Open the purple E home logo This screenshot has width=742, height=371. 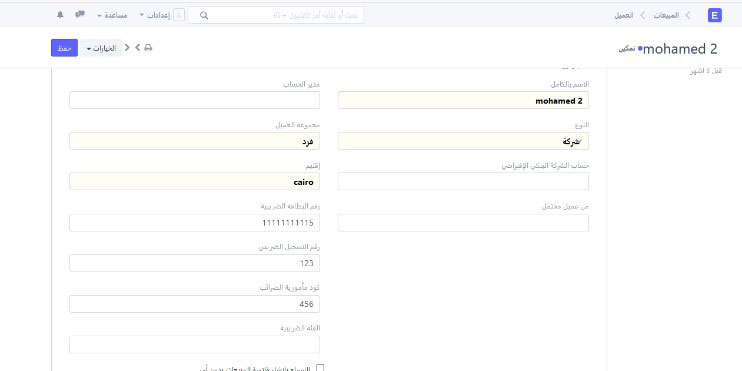point(715,15)
